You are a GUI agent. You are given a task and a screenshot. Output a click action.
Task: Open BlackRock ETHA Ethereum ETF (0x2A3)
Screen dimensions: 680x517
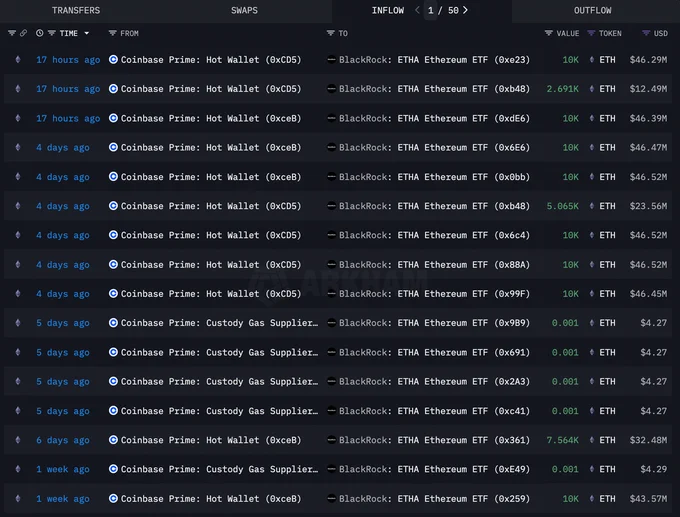tap(435, 381)
